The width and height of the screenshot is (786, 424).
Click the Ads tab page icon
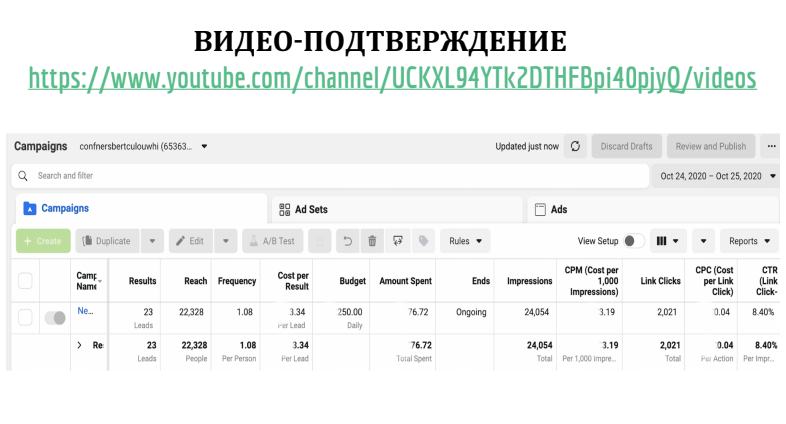tap(540, 209)
